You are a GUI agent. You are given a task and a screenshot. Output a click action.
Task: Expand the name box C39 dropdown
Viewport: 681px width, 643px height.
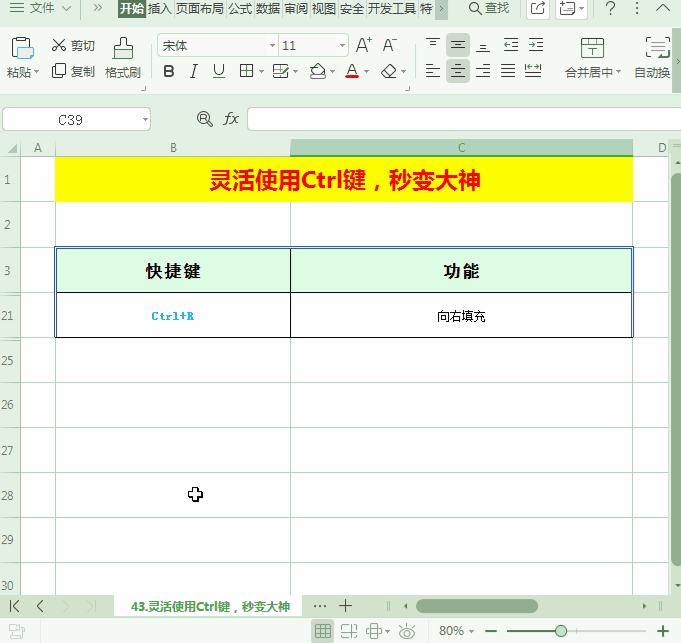click(x=145, y=119)
